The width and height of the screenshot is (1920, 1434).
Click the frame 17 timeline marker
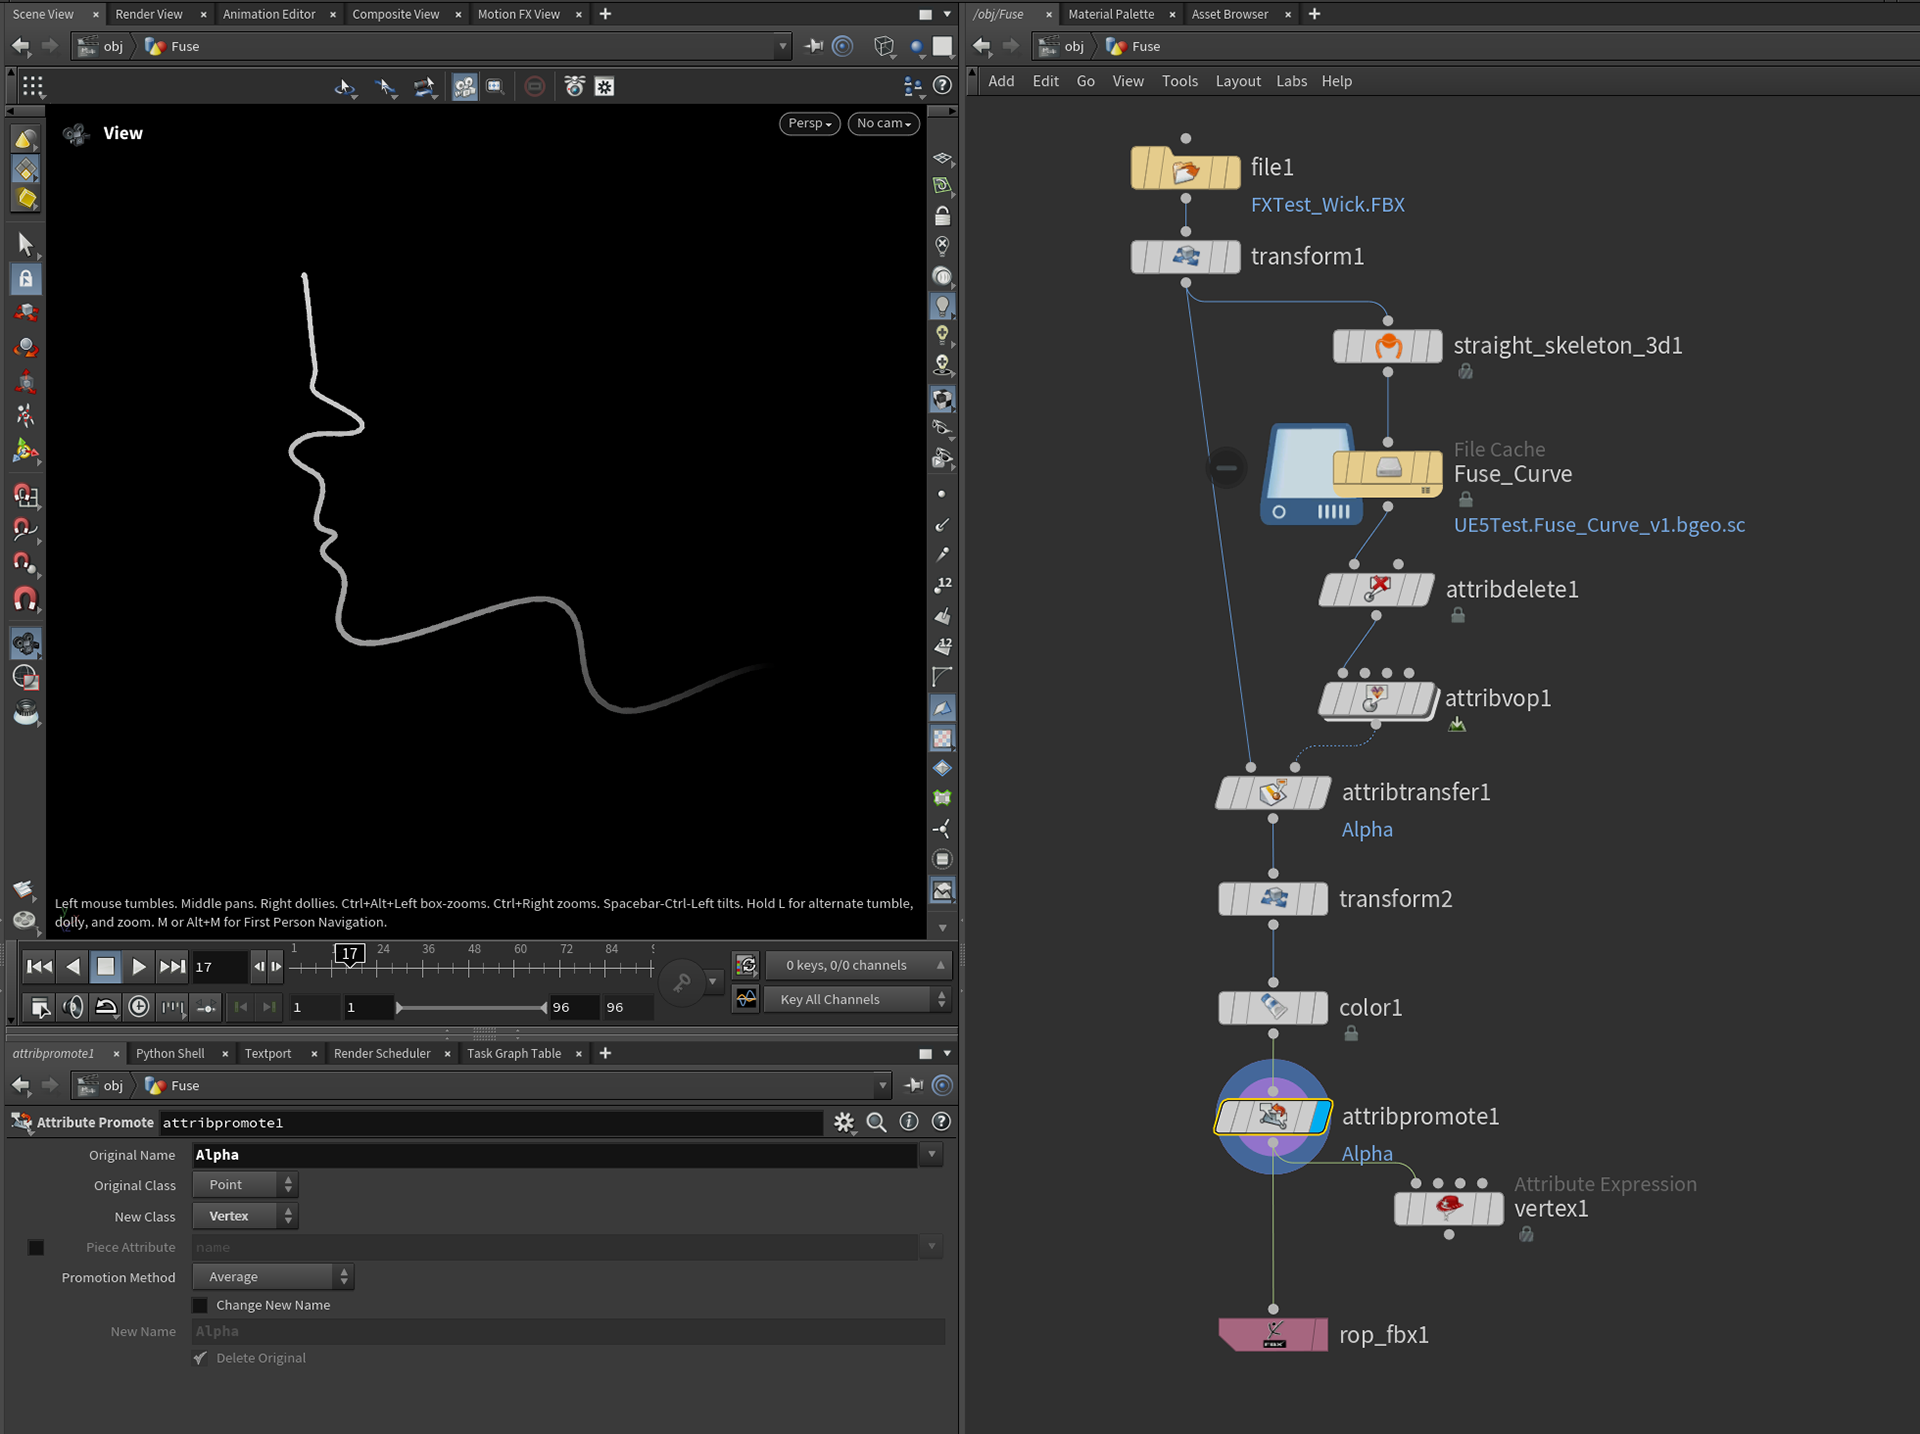pyautogui.click(x=349, y=953)
